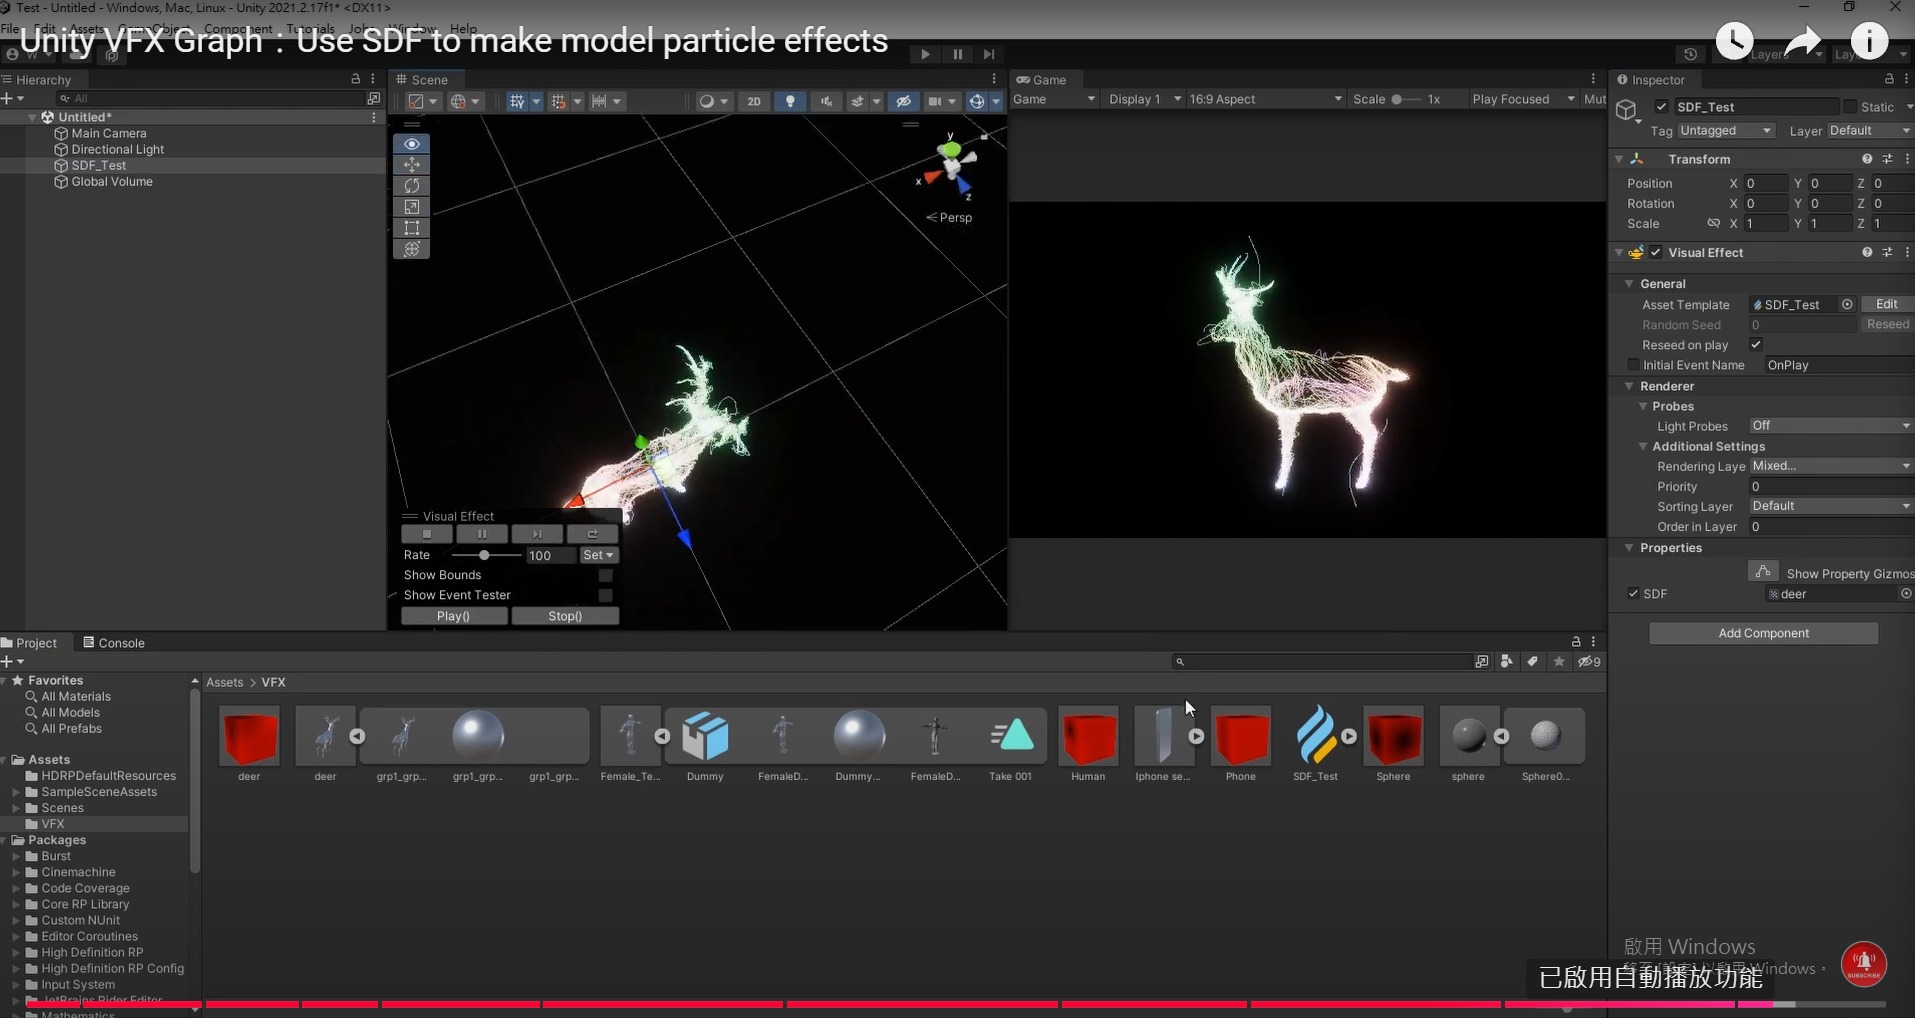Select the View (eye) tool in Scene
Viewport: 1915px width, 1018px height.
tap(411, 144)
